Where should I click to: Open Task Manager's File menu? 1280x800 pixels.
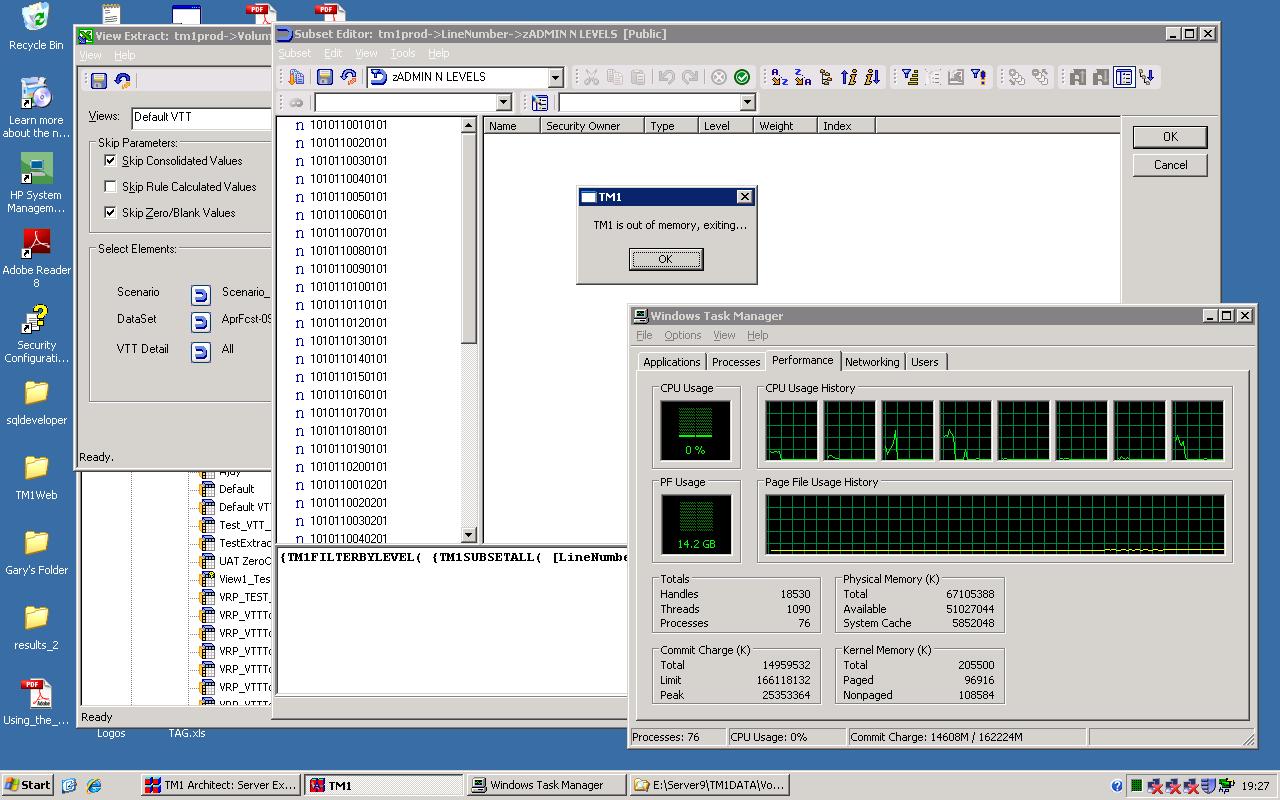coord(644,335)
